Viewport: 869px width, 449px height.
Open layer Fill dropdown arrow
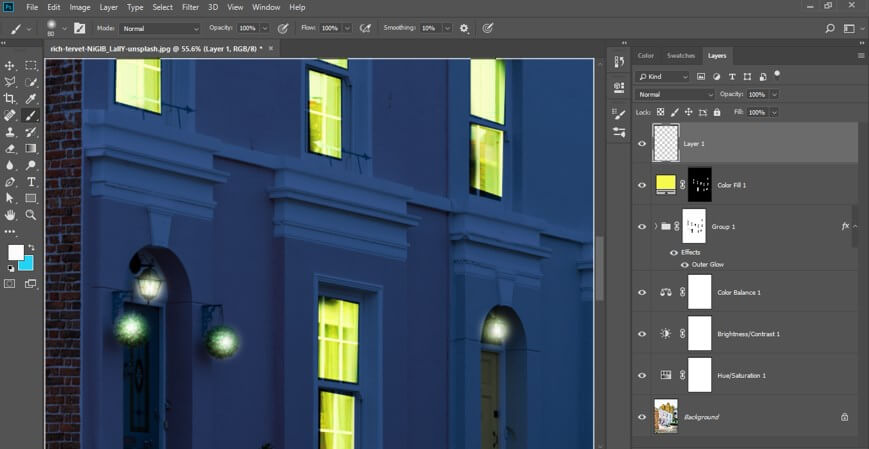[774, 113]
